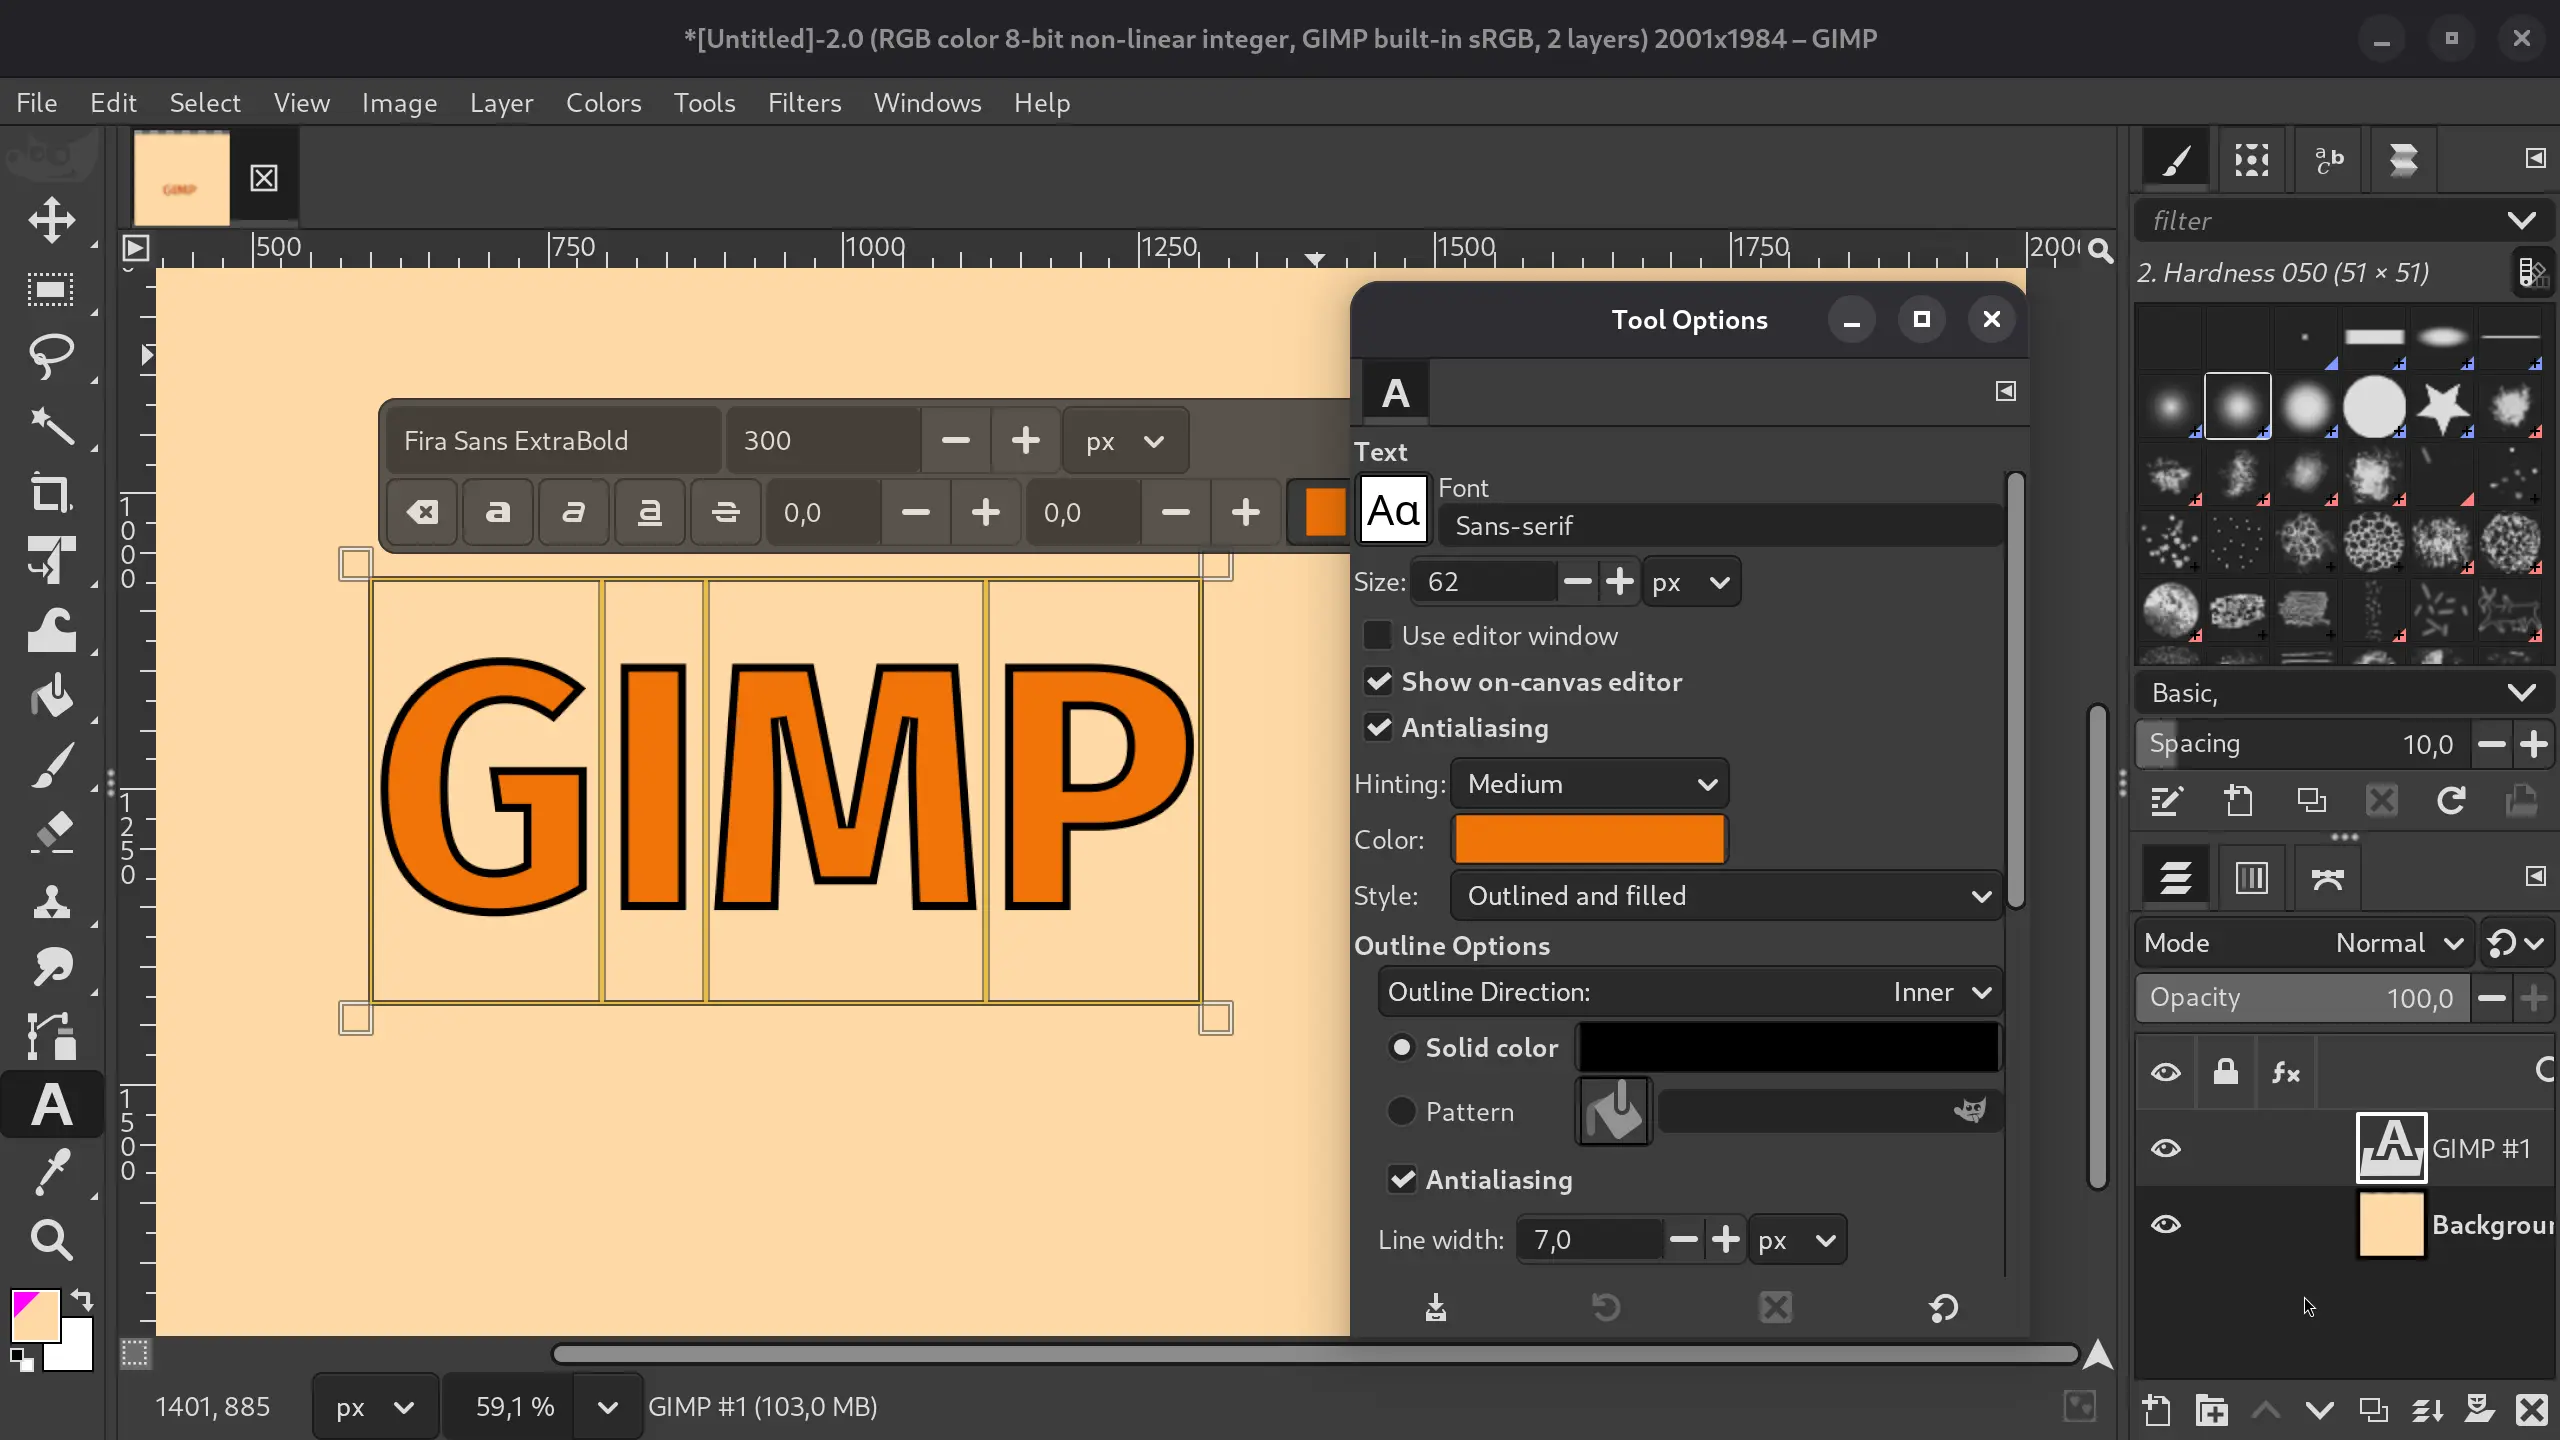The image size is (2560, 1440).
Task: Open the File menu
Action: [37, 103]
